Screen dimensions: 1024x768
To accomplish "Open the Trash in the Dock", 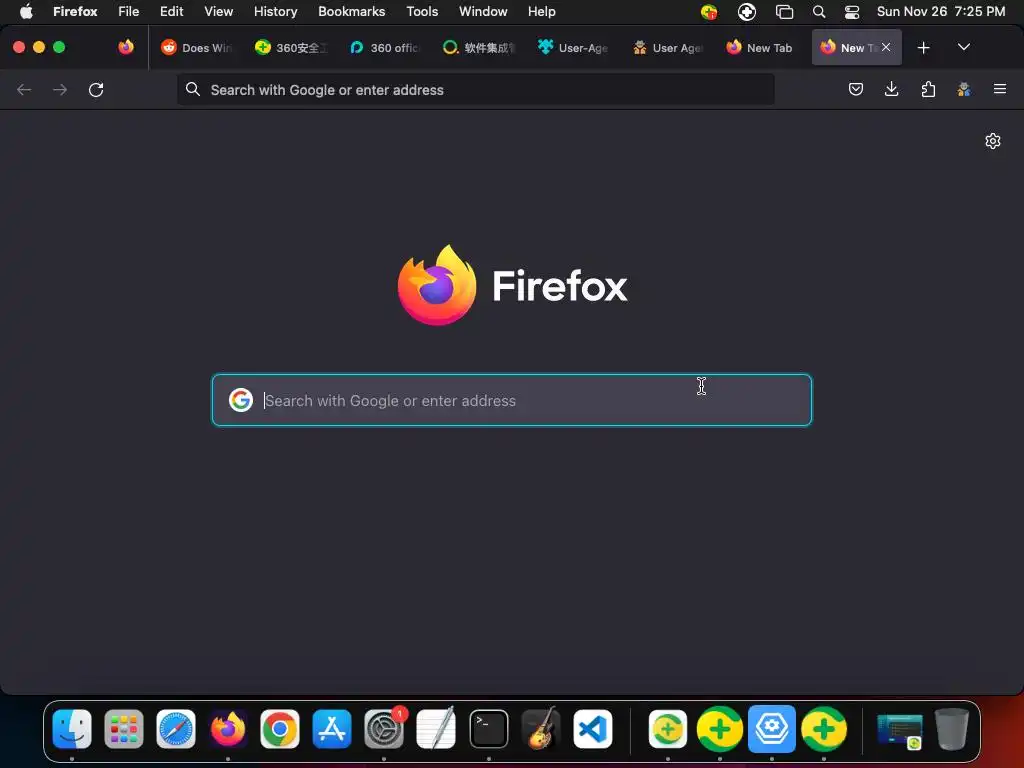I will [x=952, y=729].
